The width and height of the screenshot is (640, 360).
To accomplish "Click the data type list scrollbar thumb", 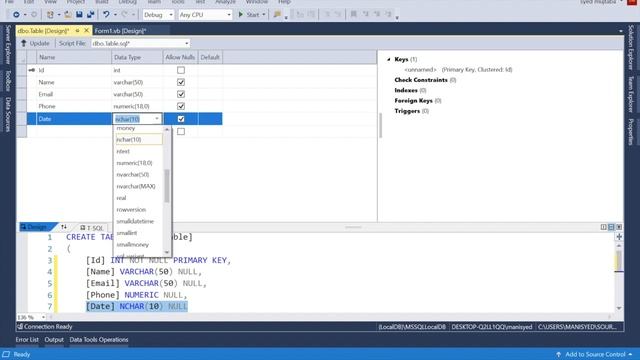I will [x=167, y=186].
